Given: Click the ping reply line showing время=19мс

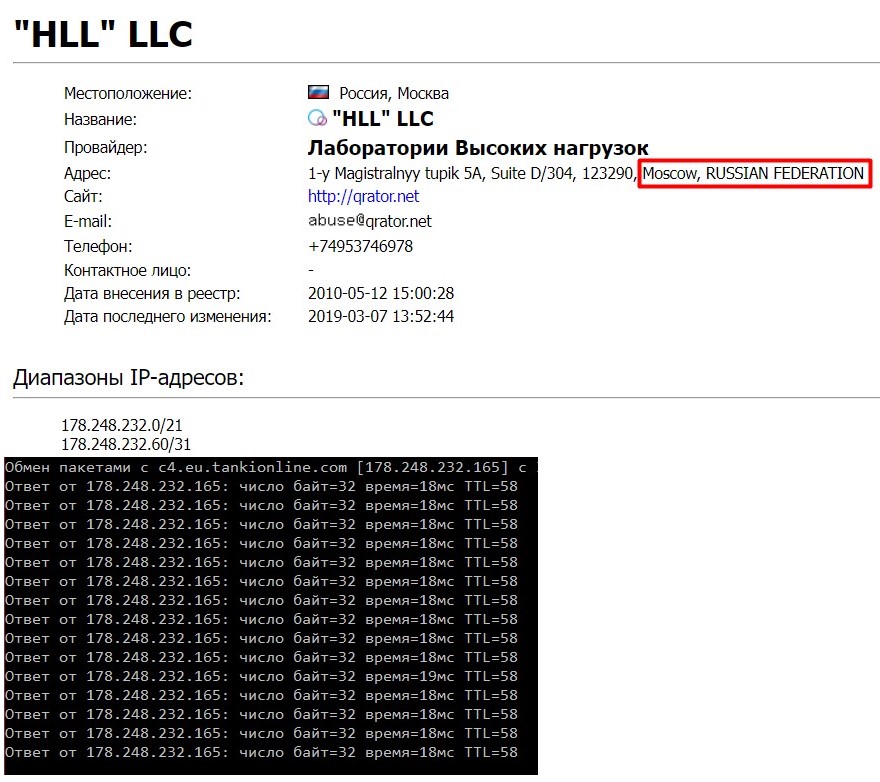Looking at the screenshot, I should coord(261,676).
